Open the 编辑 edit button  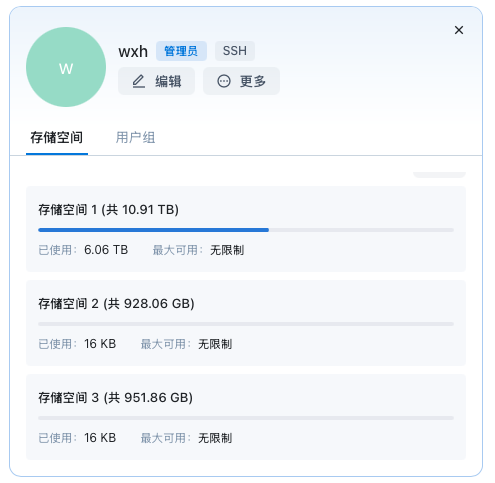coord(156,81)
